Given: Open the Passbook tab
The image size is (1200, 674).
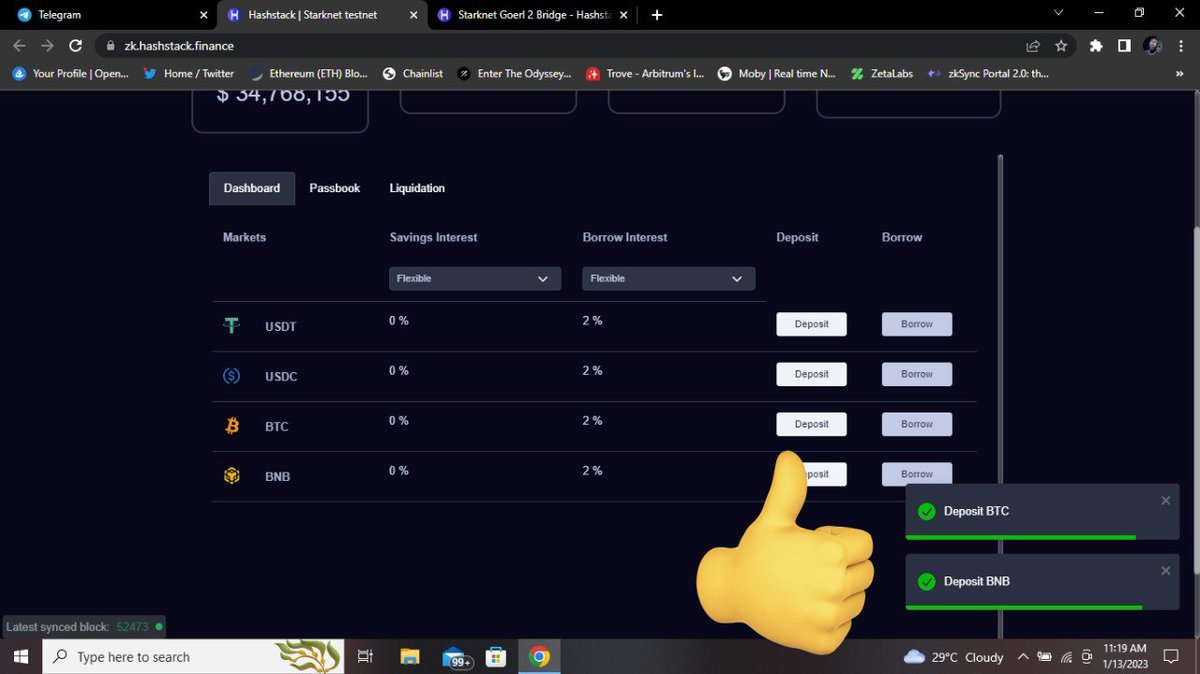Looking at the screenshot, I should tap(335, 188).
